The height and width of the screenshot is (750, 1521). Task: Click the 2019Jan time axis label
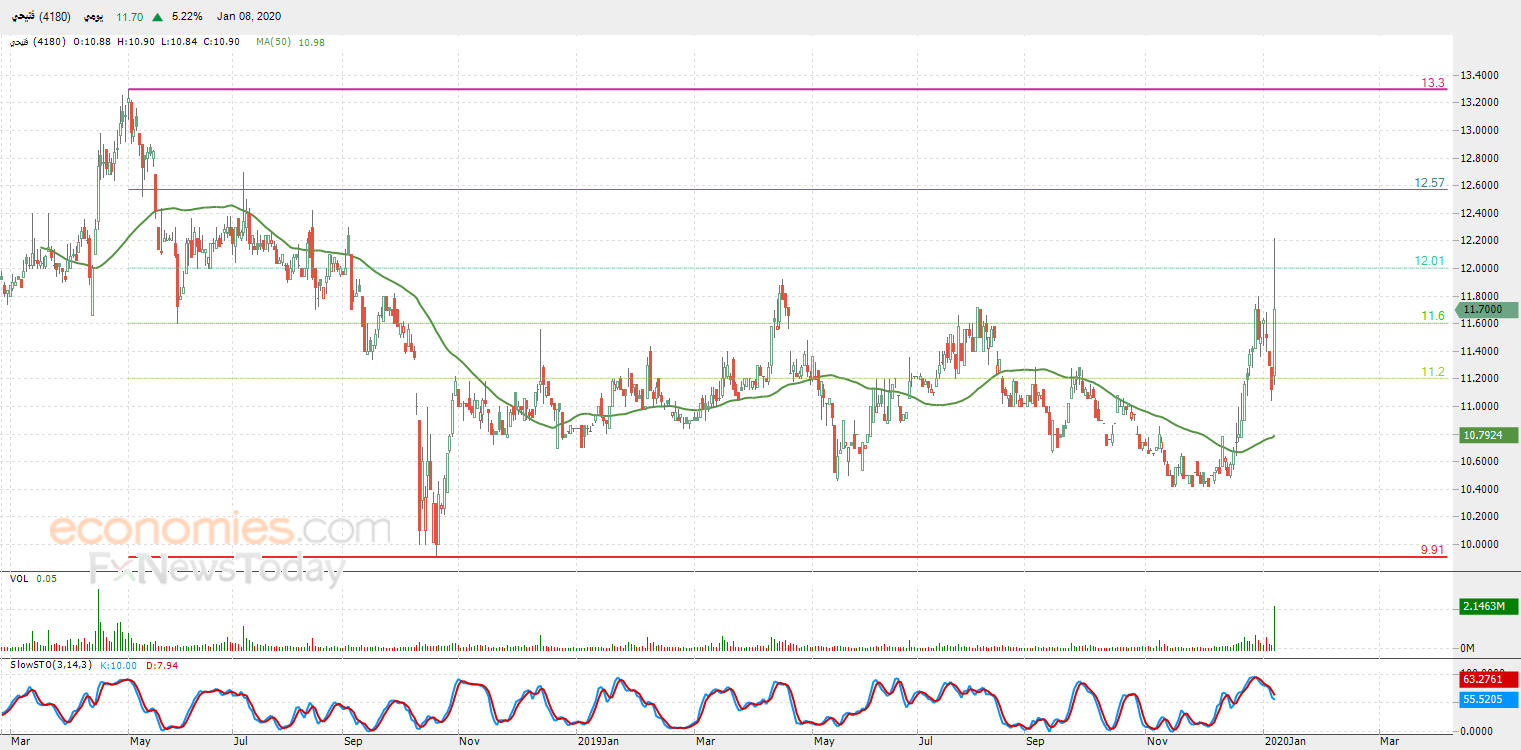coord(598,741)
